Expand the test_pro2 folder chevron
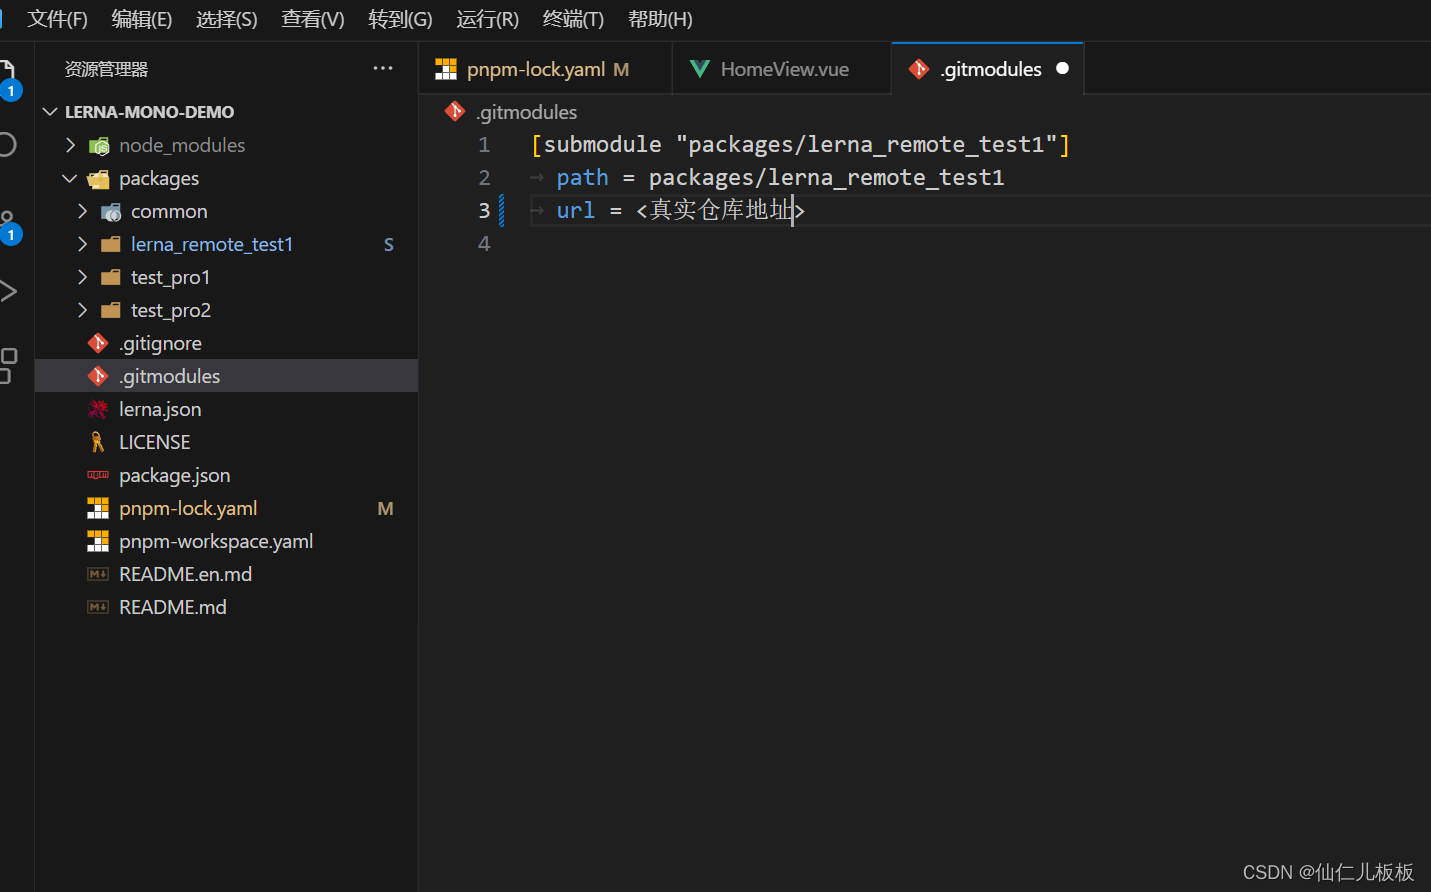Image resolution: width=1431 pixels, height=892 pixels. (x=82, y=311)
